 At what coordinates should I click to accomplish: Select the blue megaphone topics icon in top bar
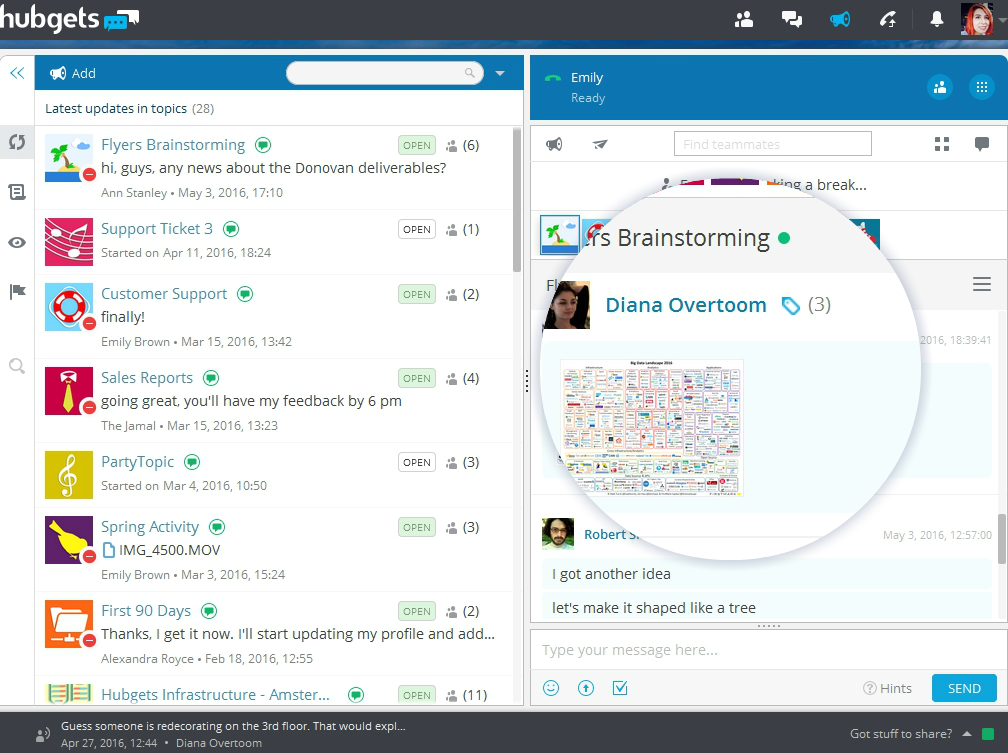(x=840, y=19)
